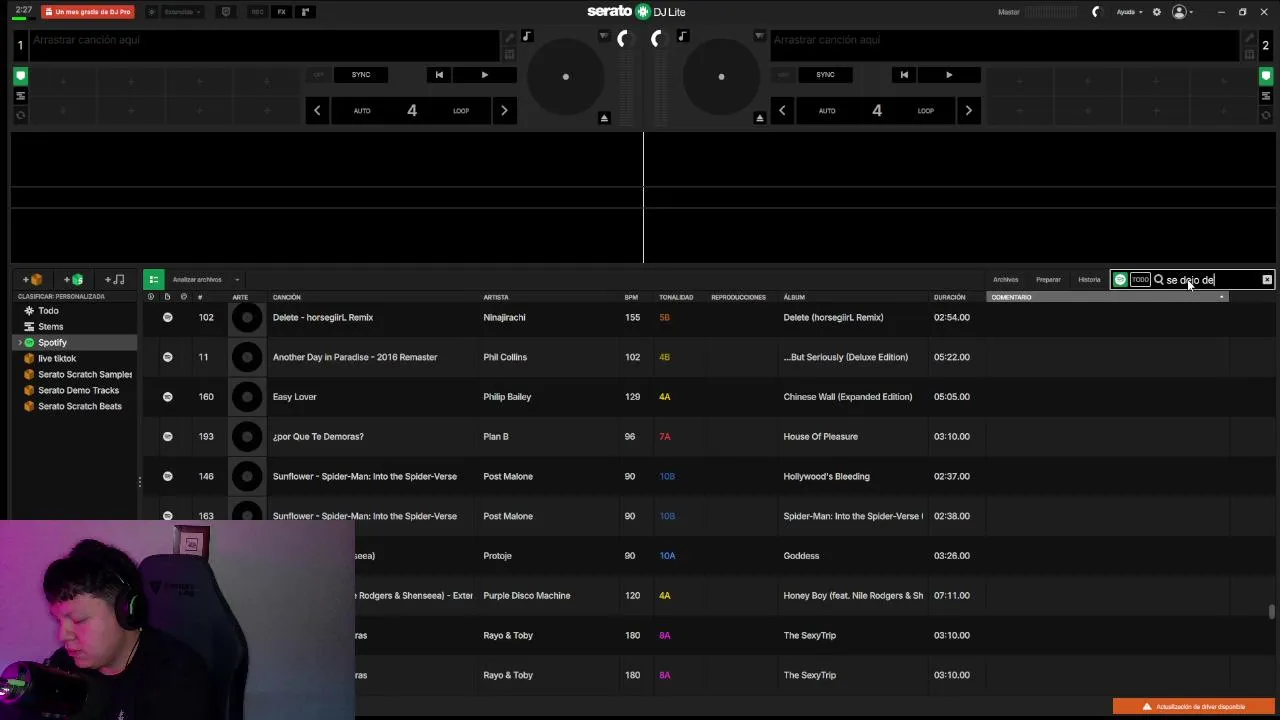Play deck 1

[485, 74]
